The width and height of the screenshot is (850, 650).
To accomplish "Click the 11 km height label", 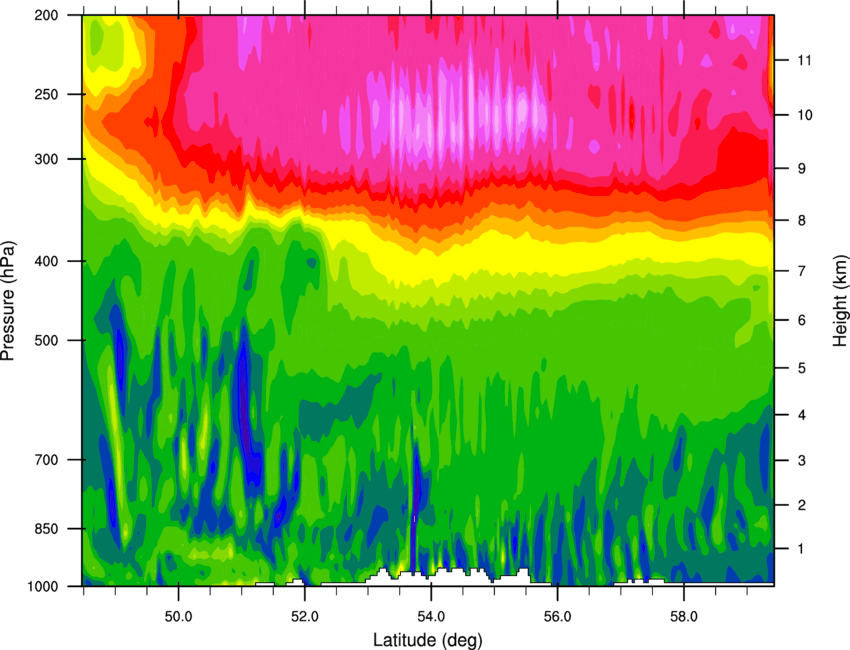I will 805,60.
